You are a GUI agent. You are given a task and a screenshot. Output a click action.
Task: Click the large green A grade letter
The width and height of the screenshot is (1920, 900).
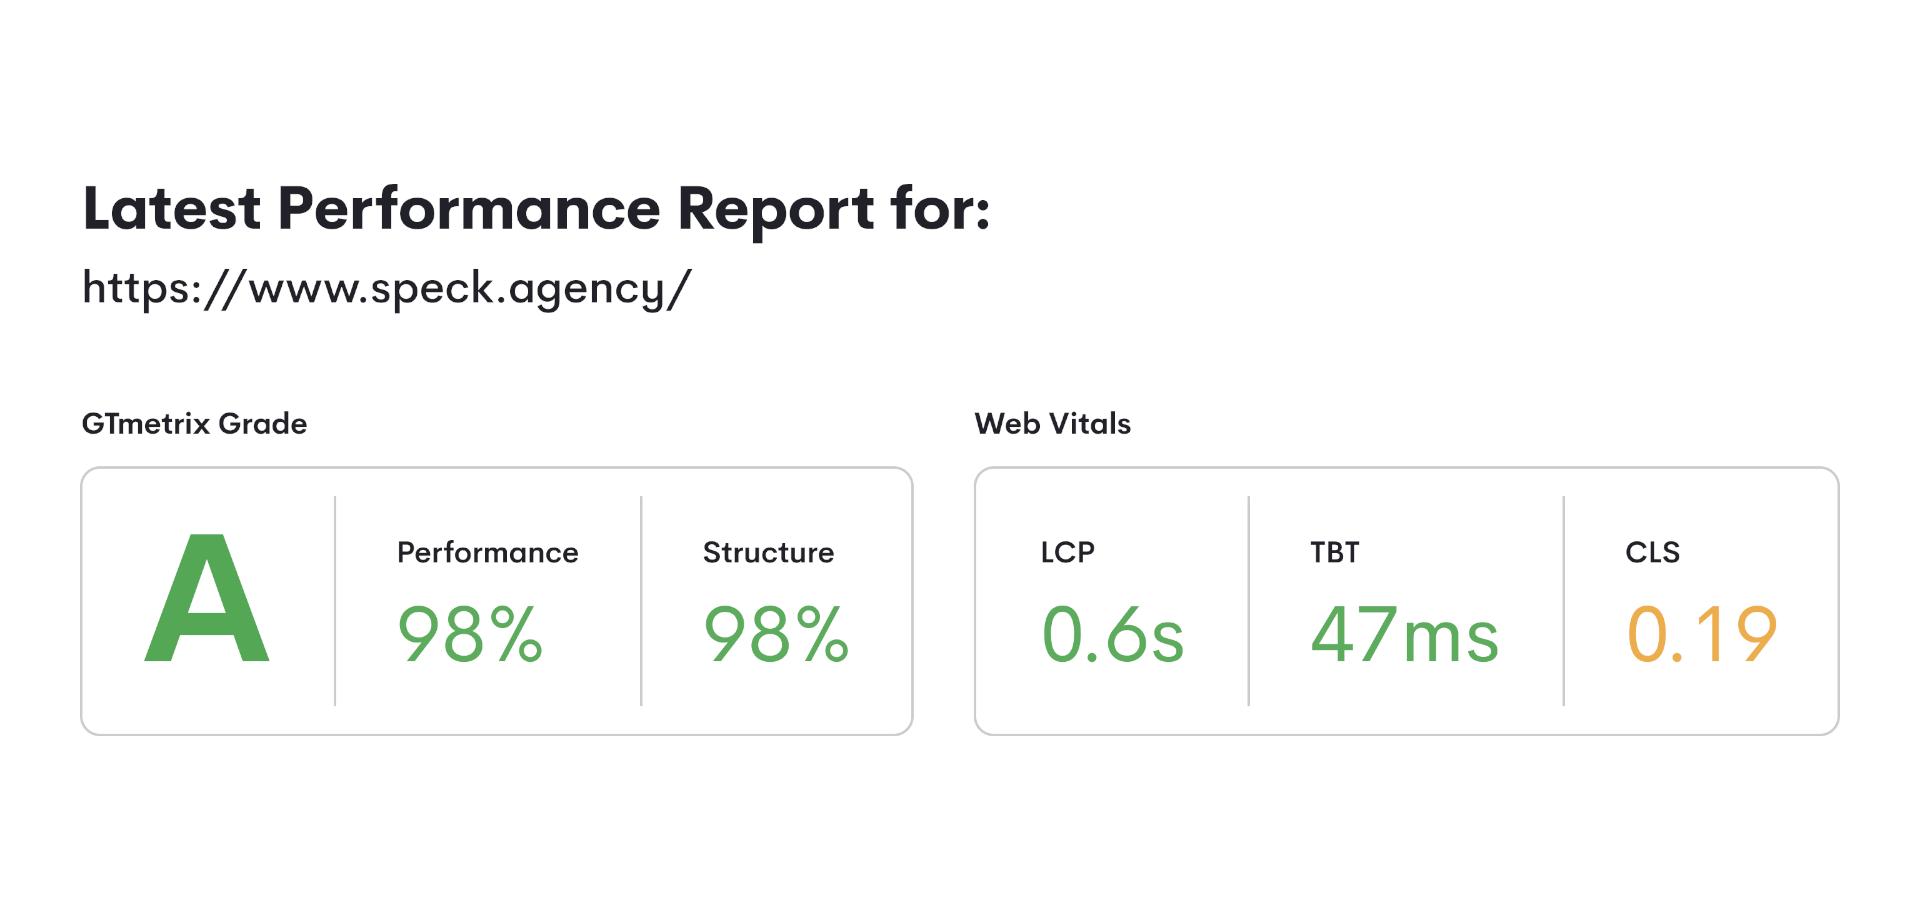click(207, 598)
